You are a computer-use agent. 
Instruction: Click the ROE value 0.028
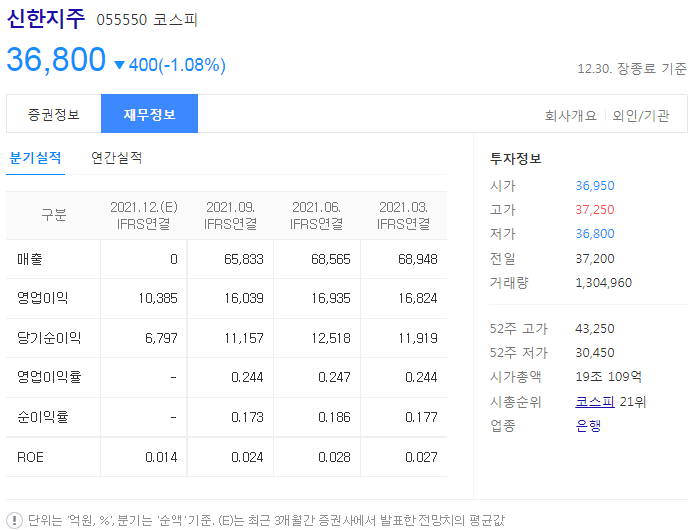(334, 457)
